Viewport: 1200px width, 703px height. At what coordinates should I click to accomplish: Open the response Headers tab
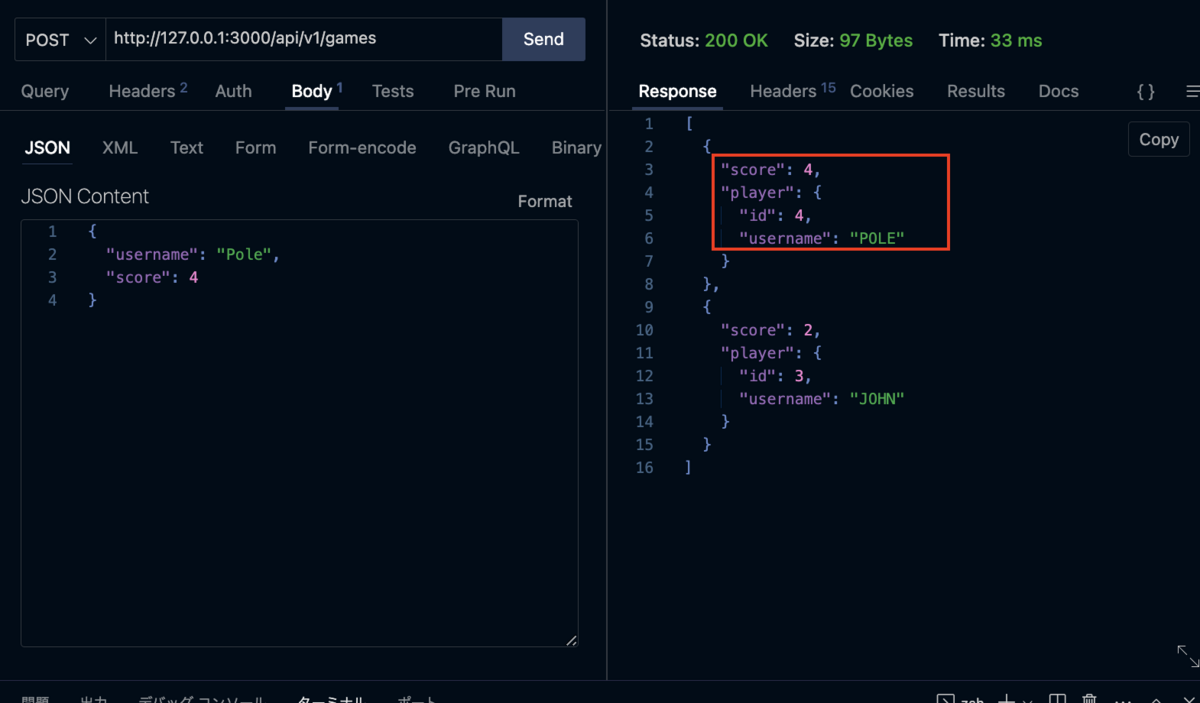(792, 91)
